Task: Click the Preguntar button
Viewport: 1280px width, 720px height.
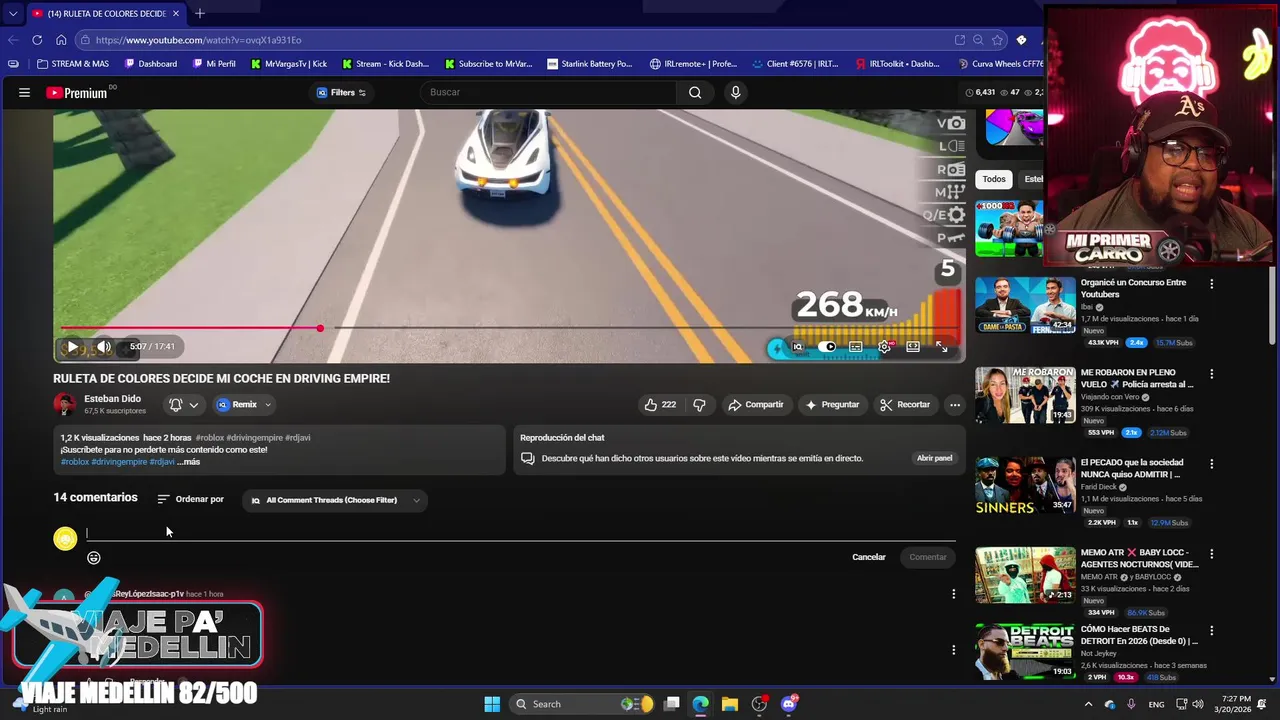Action: [832, 405]
